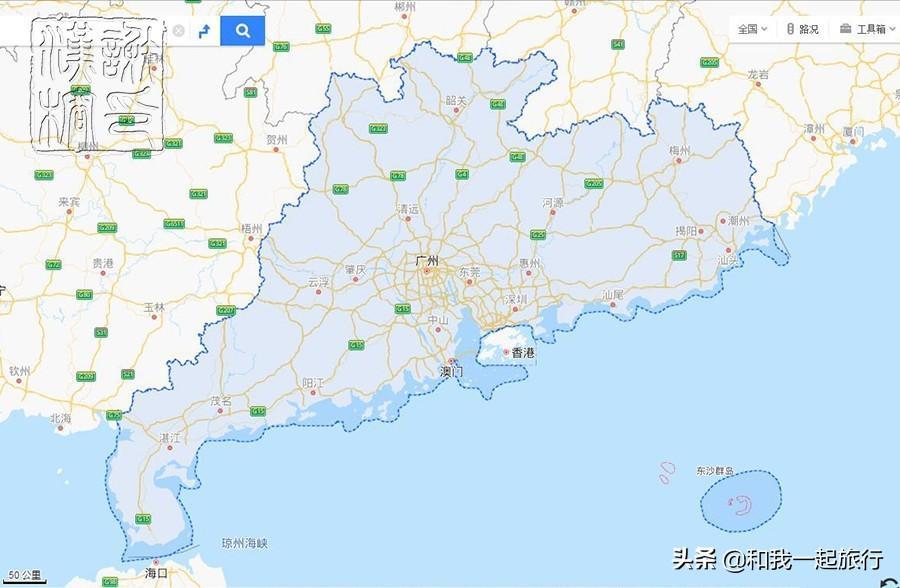
Task: Clear the search box with the X icon
Action: (178, 30)
